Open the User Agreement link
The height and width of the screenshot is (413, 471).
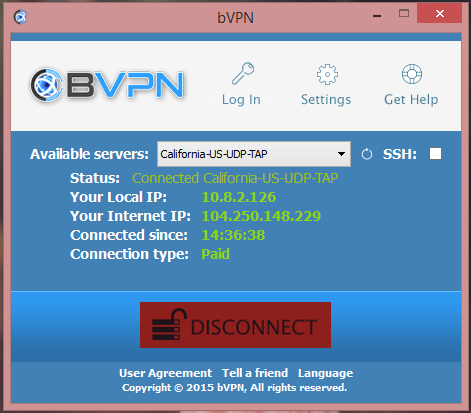click(x=165, y=373)
